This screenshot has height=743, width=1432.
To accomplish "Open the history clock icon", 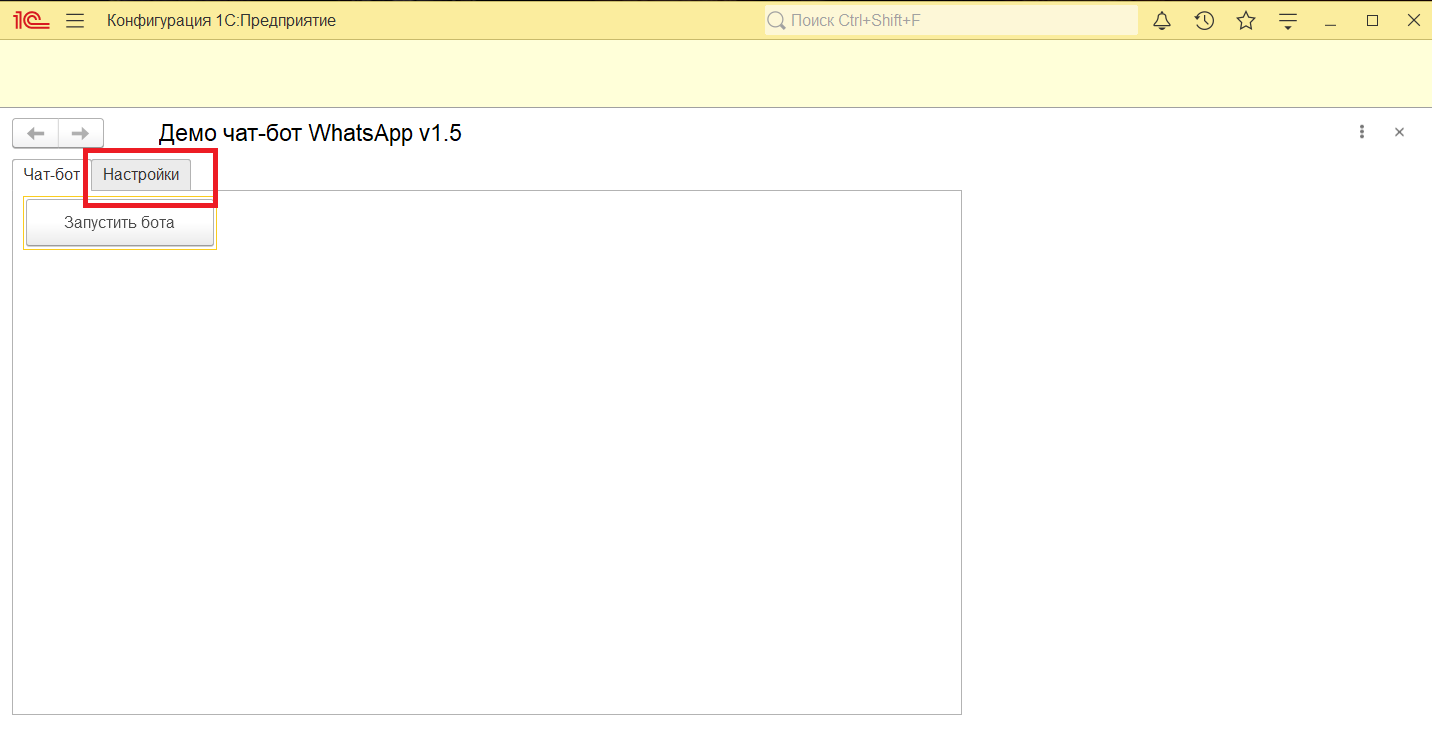I will pos(1204,20).
